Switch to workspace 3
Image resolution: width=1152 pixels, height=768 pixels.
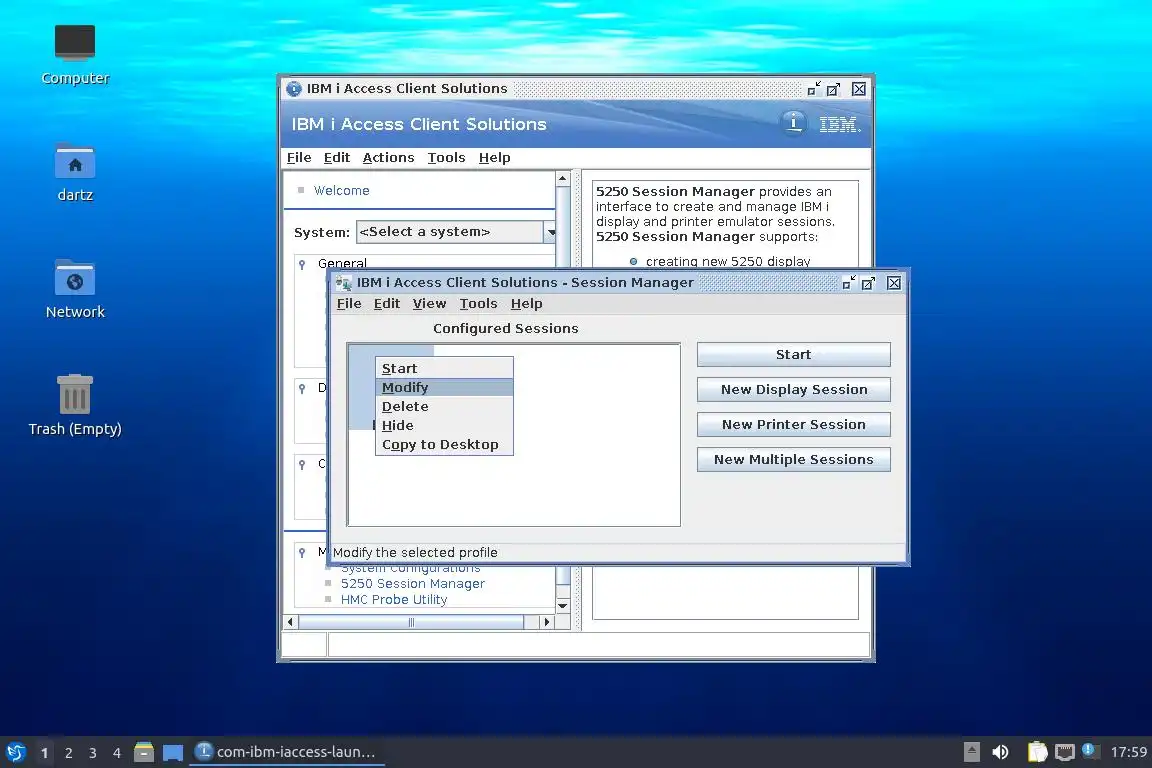coord(93,753)
